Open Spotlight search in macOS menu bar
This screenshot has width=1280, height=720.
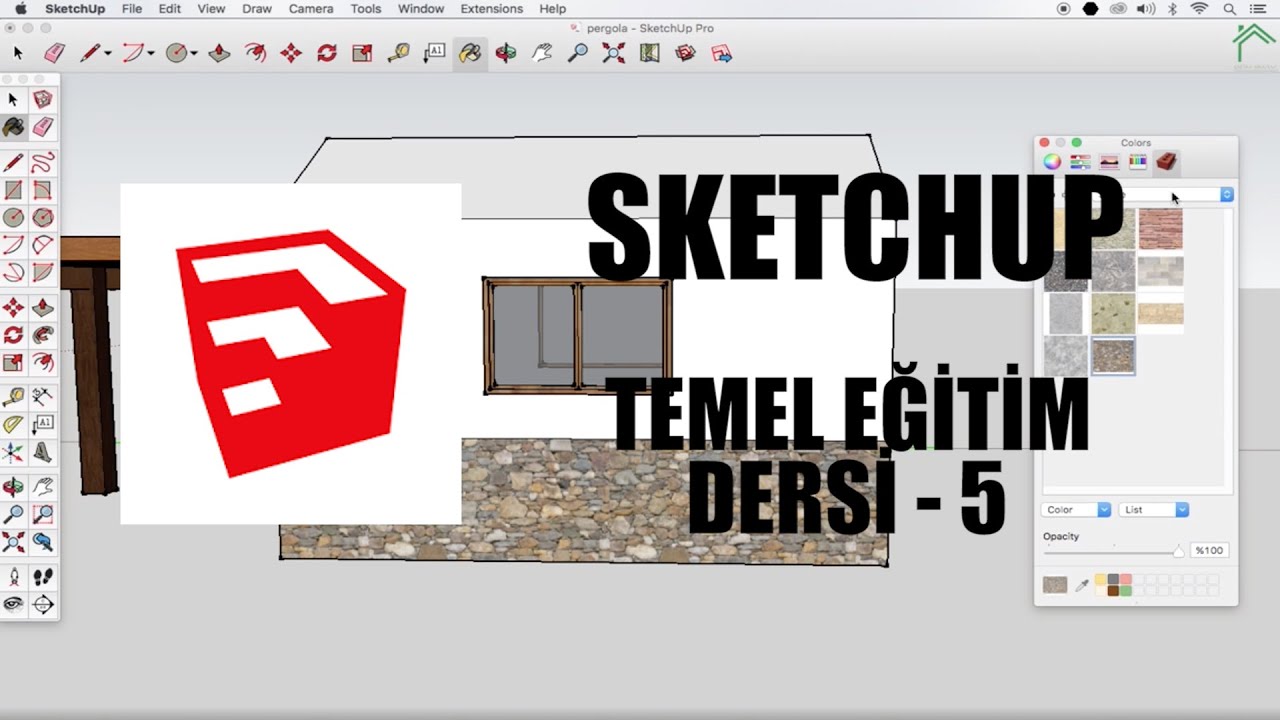(1228, 9)
